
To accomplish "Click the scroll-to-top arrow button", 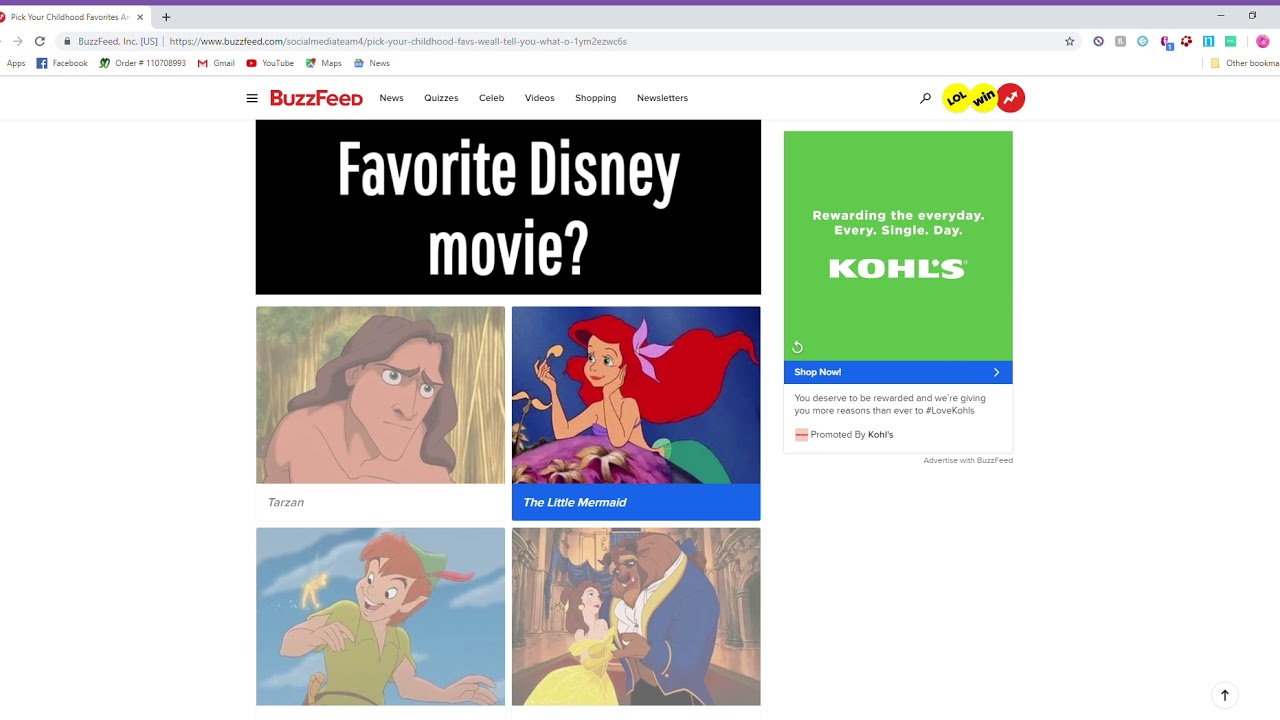I will (1225, 695).
